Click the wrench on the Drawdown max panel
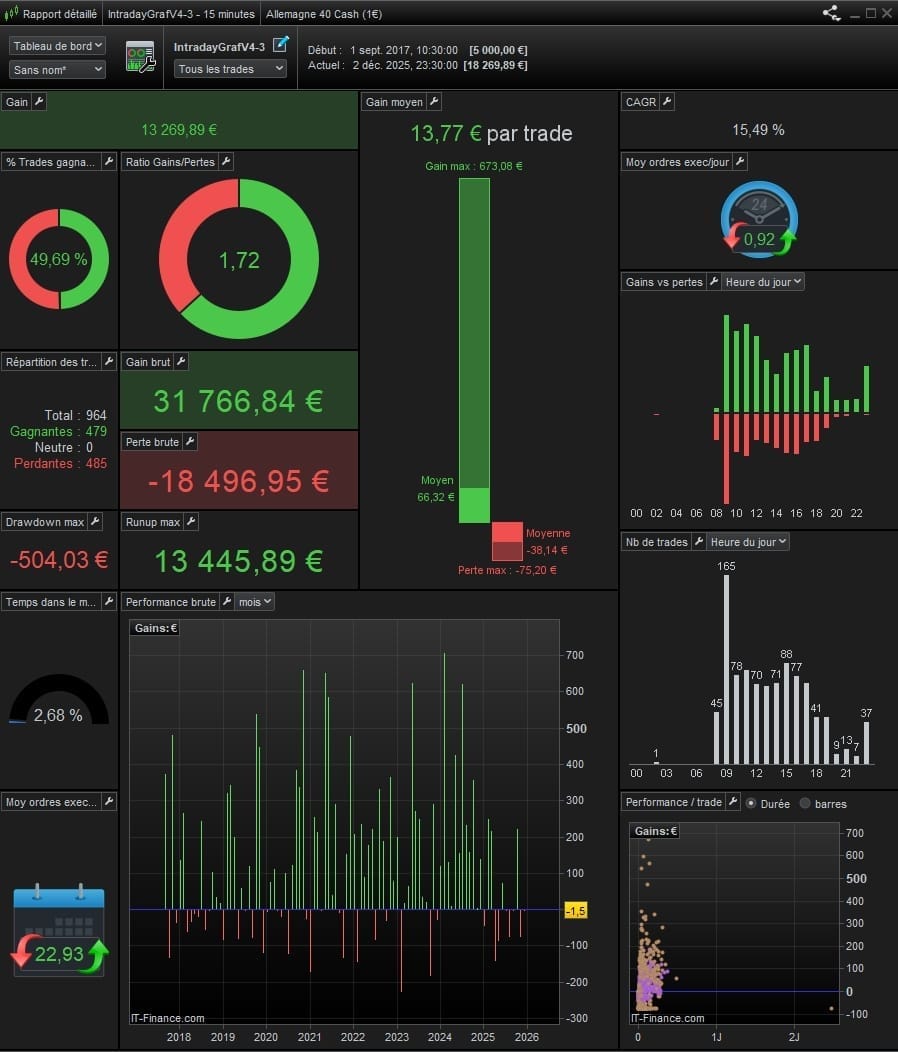 (95, 522)
